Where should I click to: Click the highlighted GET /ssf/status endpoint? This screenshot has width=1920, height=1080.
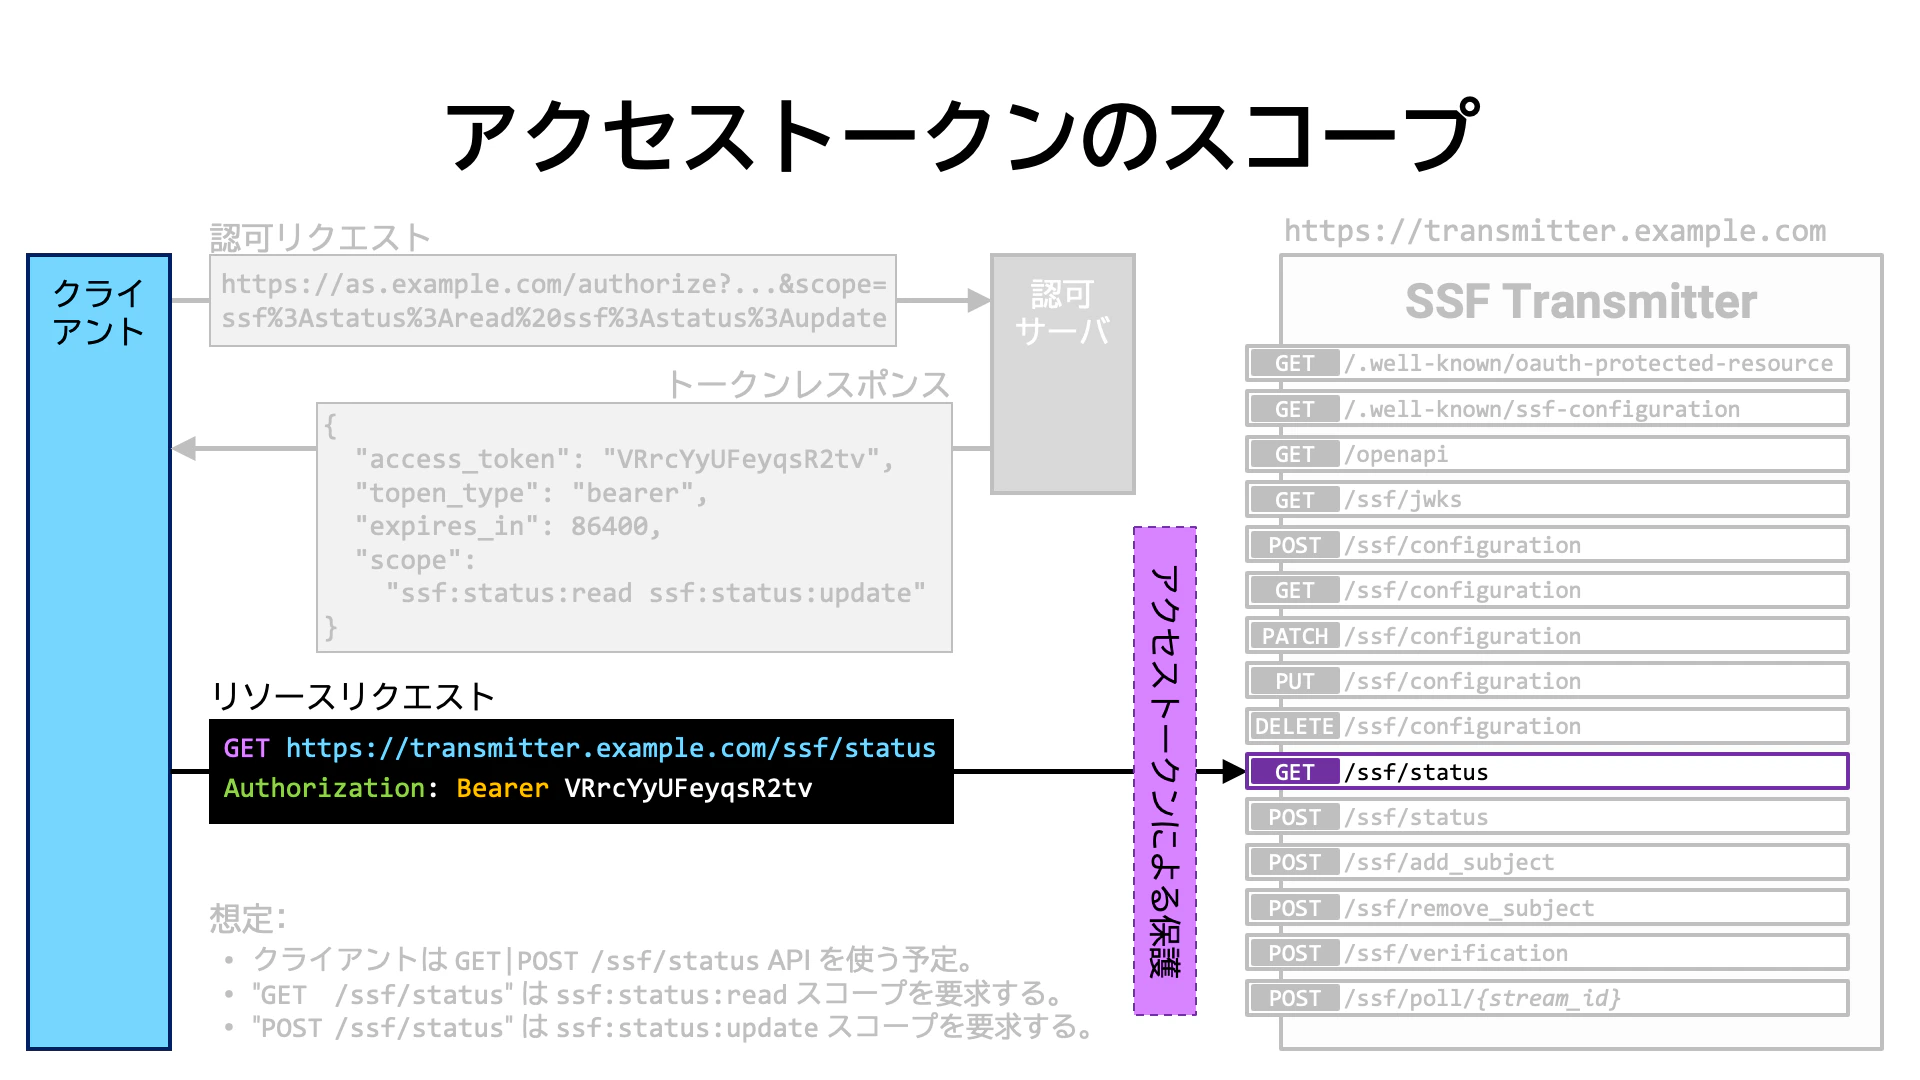[1546, 772]
